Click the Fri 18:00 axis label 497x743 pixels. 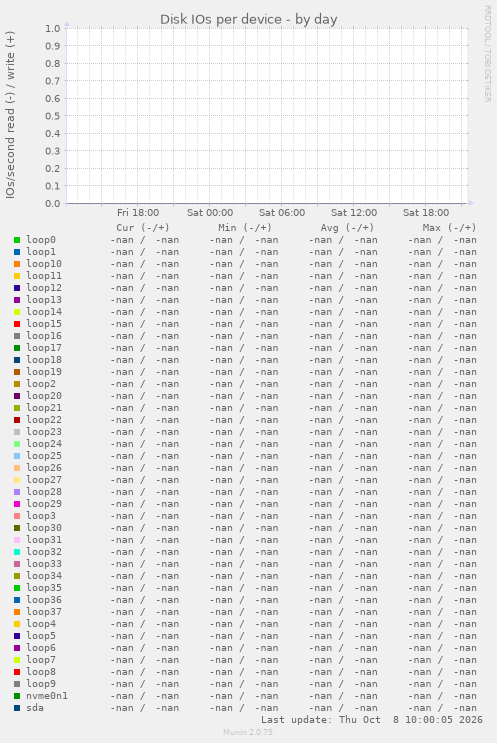point(138,213)
